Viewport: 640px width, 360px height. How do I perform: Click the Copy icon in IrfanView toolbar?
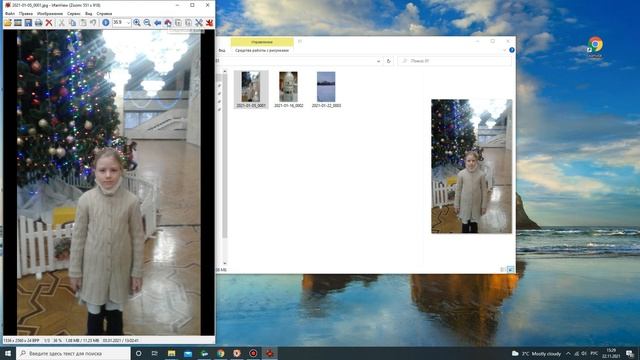click(x=72, y=22)
